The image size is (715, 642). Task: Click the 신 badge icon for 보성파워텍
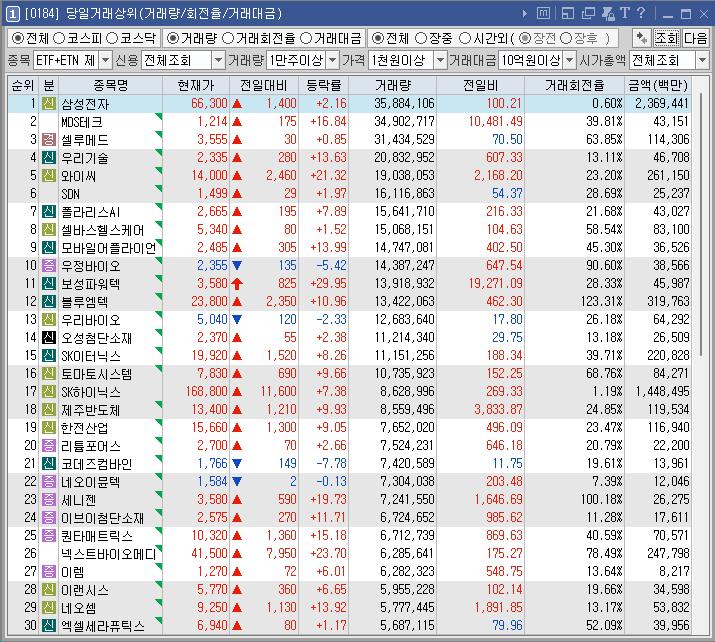49,284
